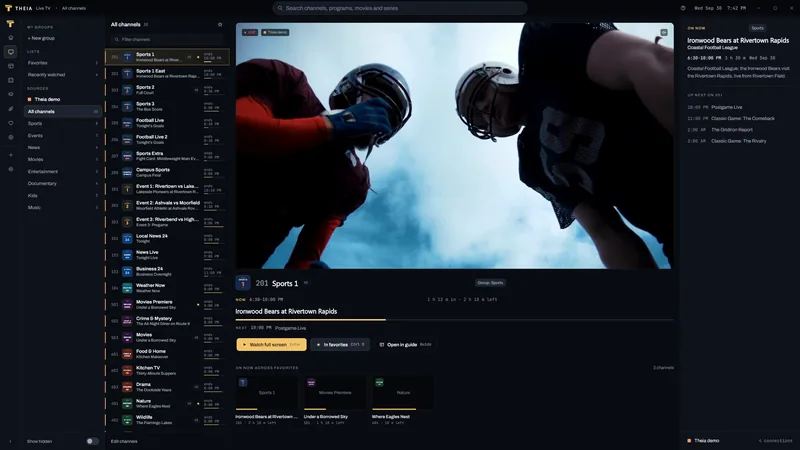The height and width of the screenshot is (450, 800).
Task: Click Edit channels link
Action: tap(124, 441)
